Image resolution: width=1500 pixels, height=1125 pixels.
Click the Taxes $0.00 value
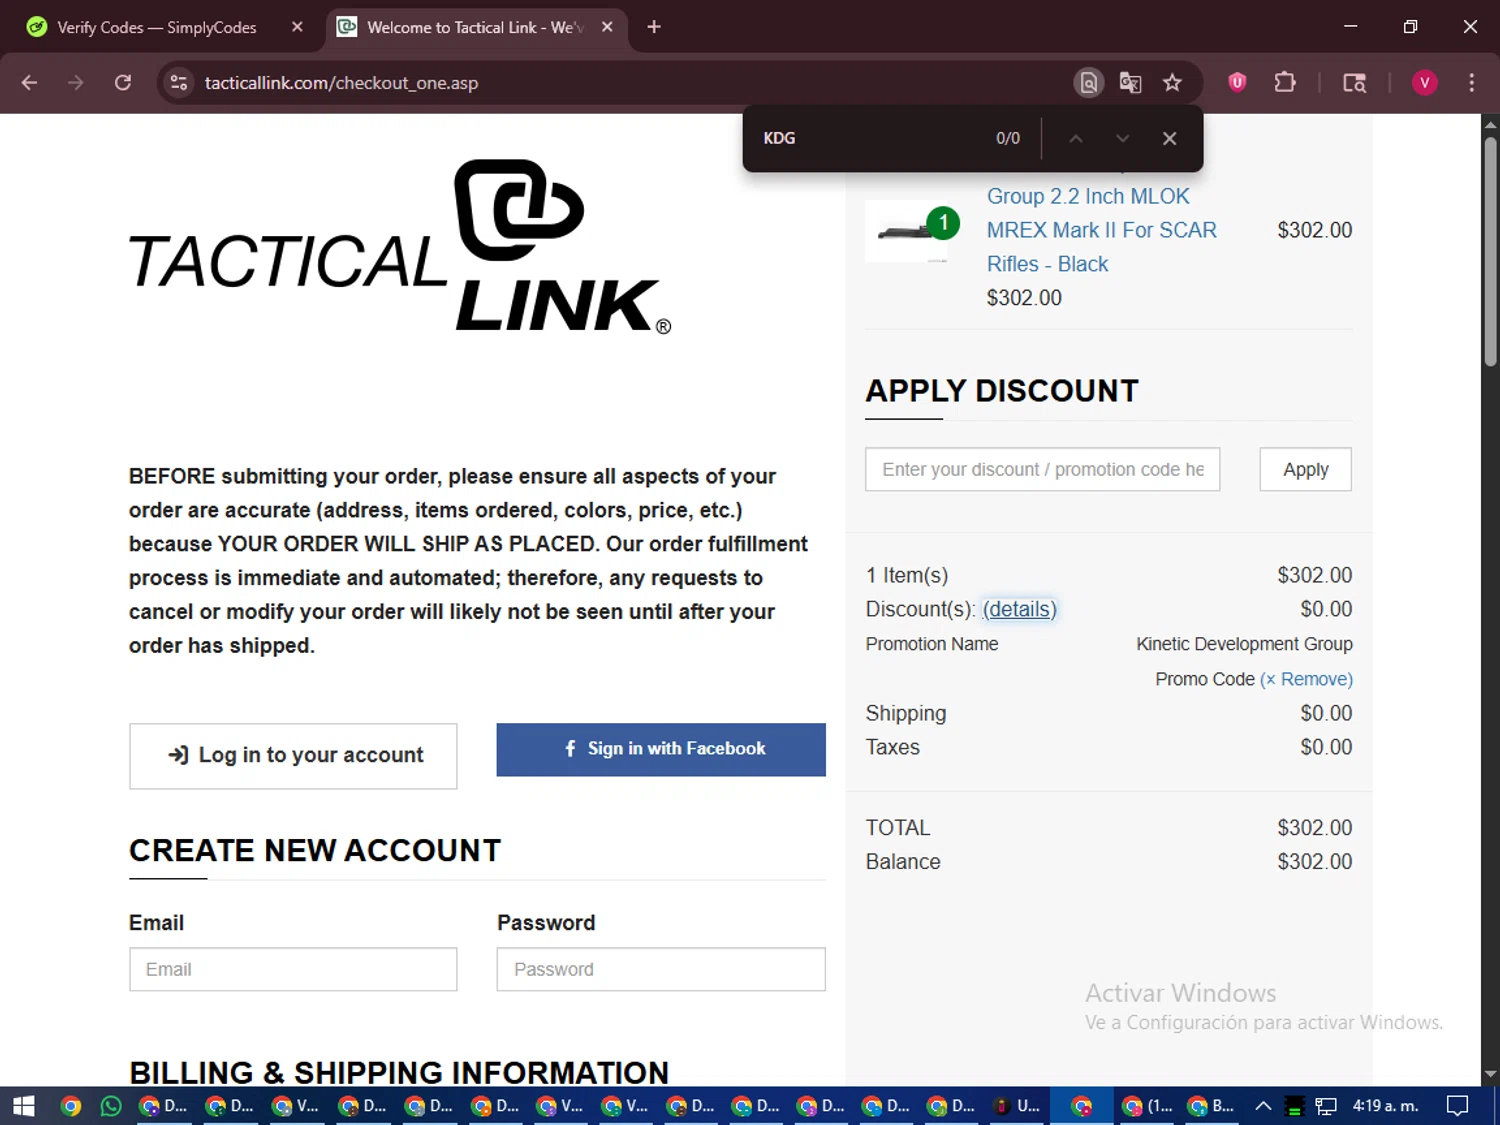point(1326,747)
